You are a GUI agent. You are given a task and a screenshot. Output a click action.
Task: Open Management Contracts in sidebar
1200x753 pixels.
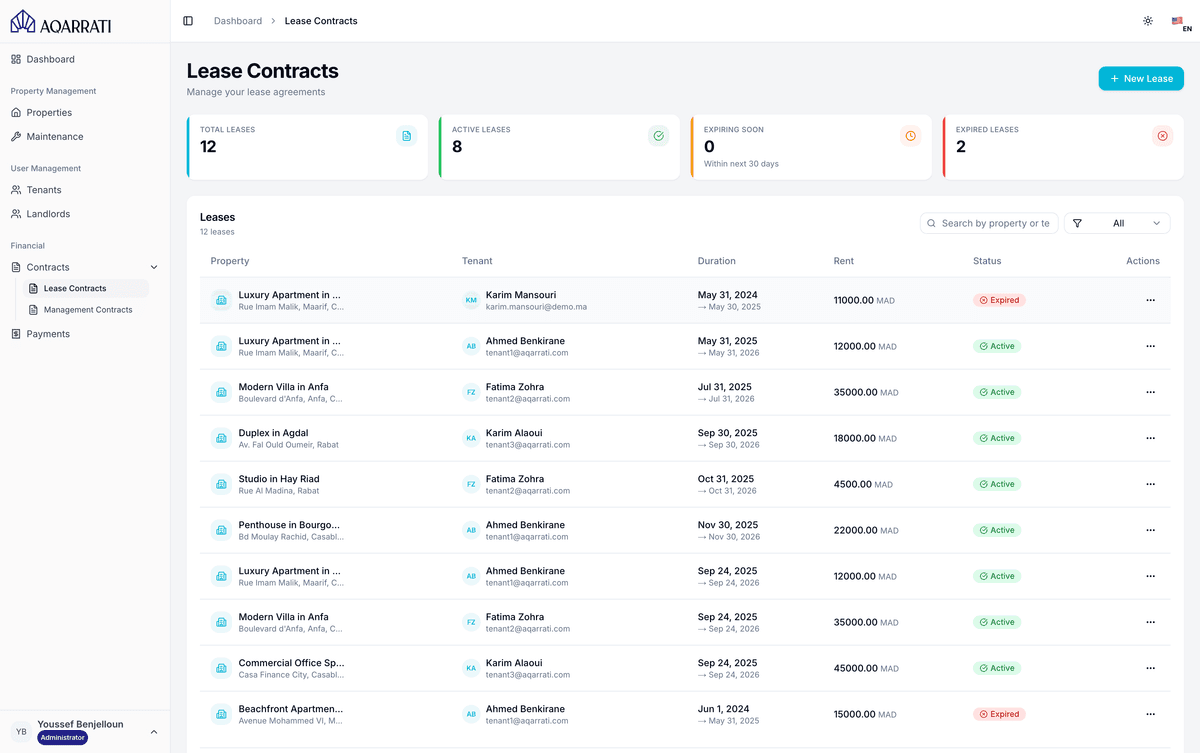[88, 310]
